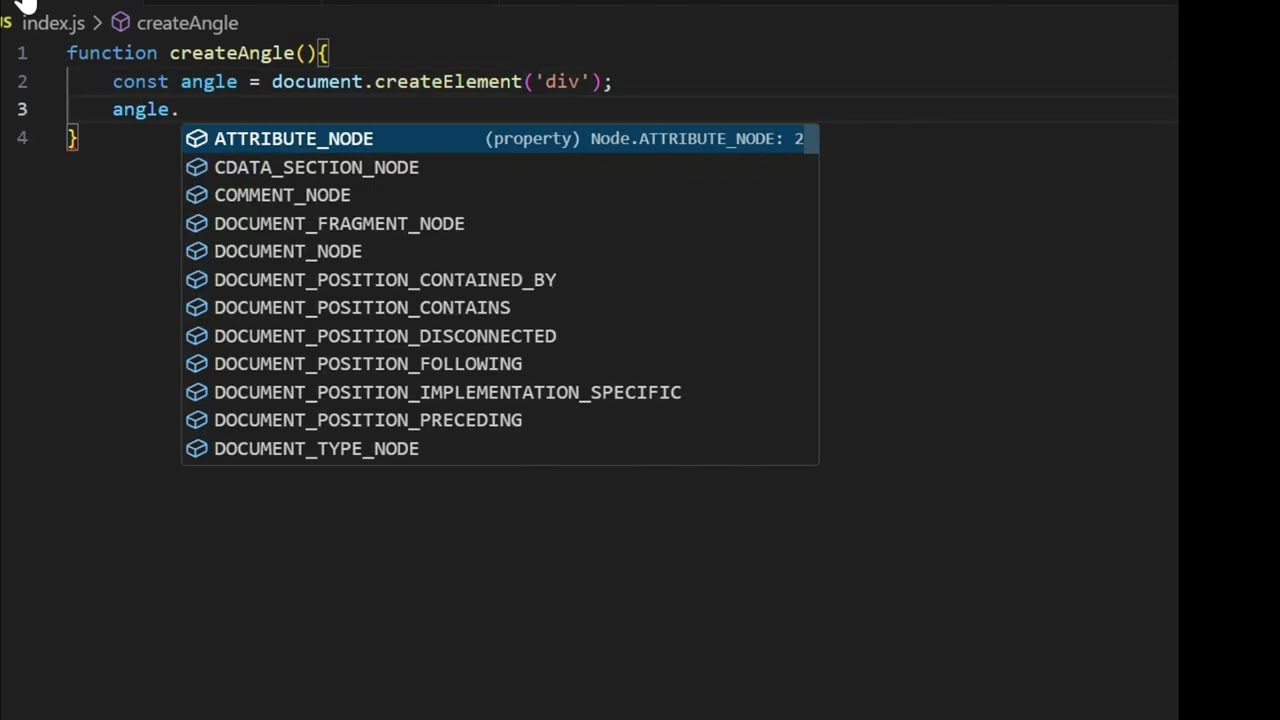This screenshot has height=720, width=1280.
Task: Click the DOCUMENT_POSITION_CONTAINS property icon
Action: 197,308
